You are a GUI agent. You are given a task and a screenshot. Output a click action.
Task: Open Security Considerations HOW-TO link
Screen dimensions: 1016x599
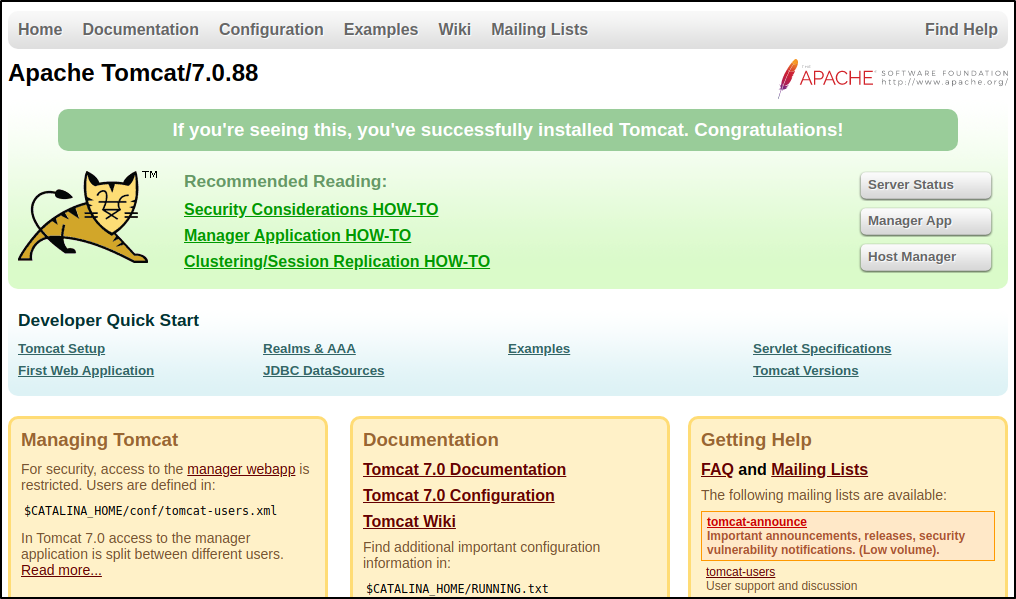click(311, 210)
